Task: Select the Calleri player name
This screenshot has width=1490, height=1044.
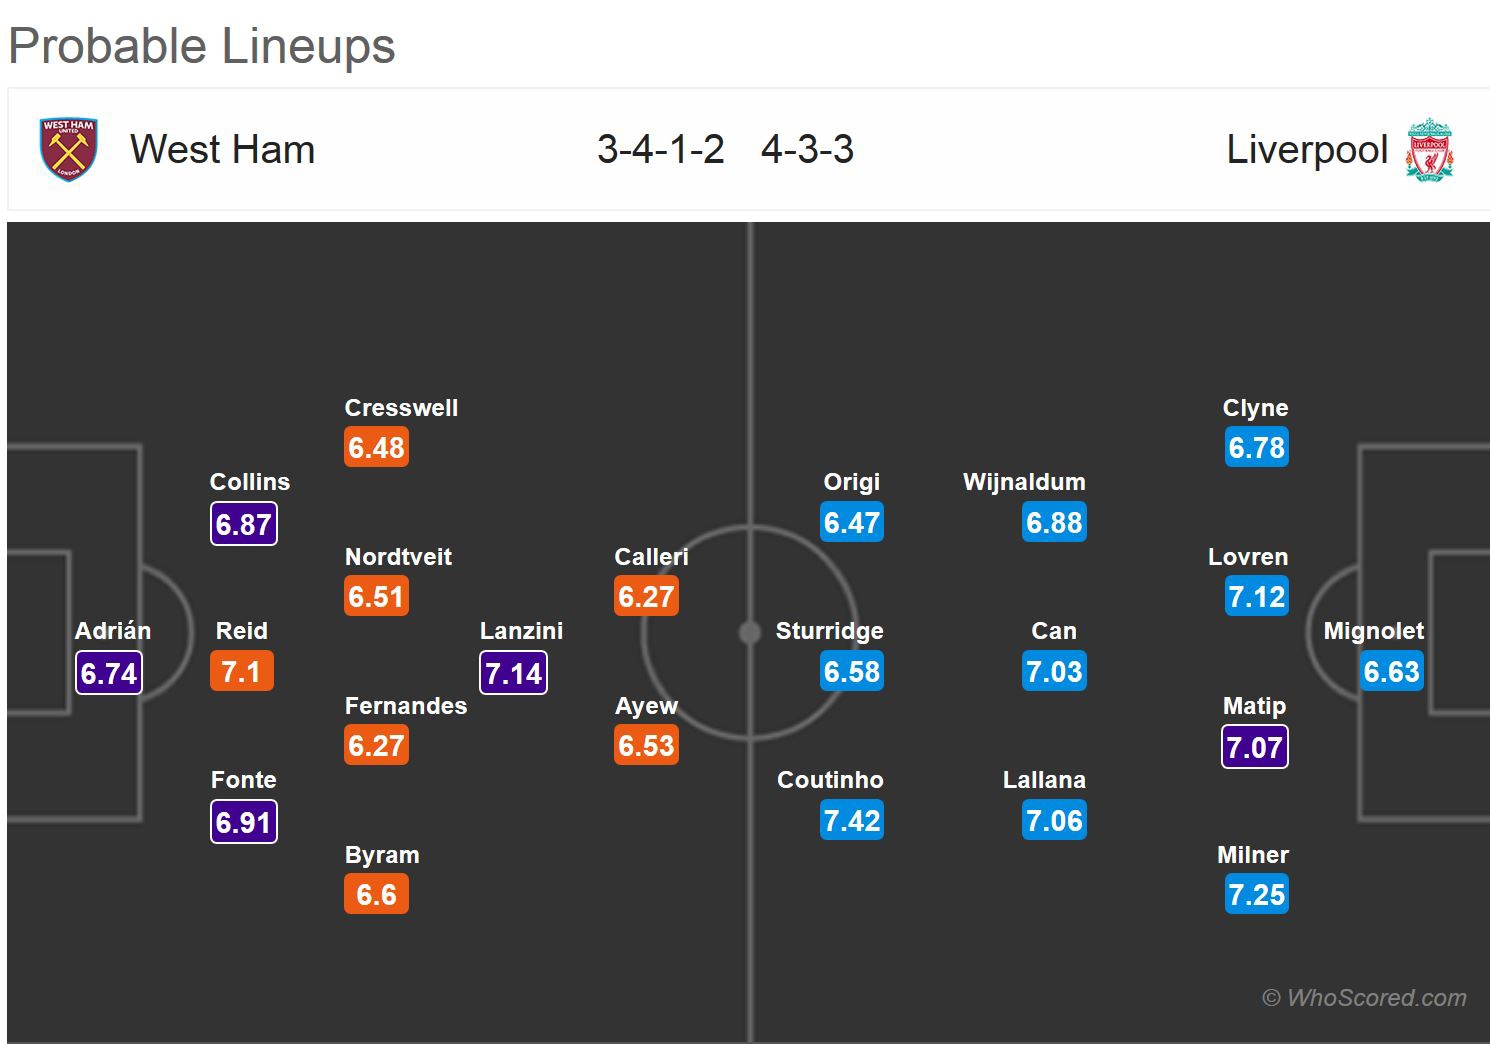Action: (651, 557)
